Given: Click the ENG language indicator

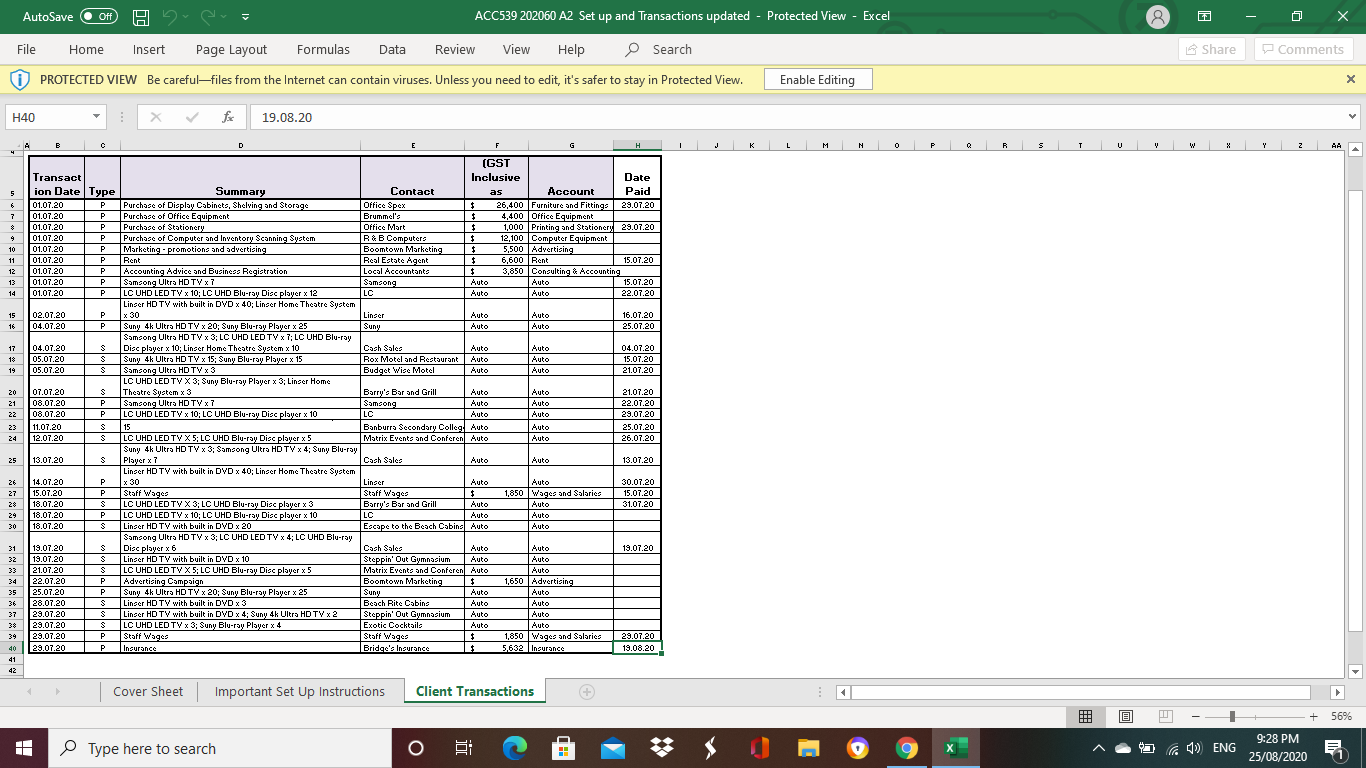Looking at the screenshot, I should [1224, 748].
